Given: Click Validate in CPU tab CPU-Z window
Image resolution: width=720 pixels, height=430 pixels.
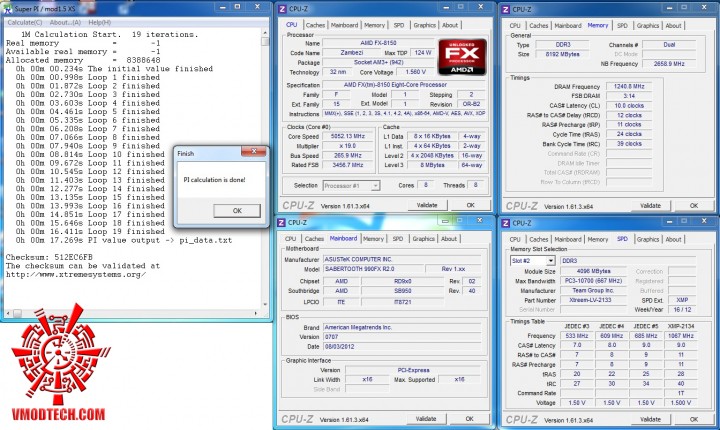Looking at the screenshot, I should (427, 205).
